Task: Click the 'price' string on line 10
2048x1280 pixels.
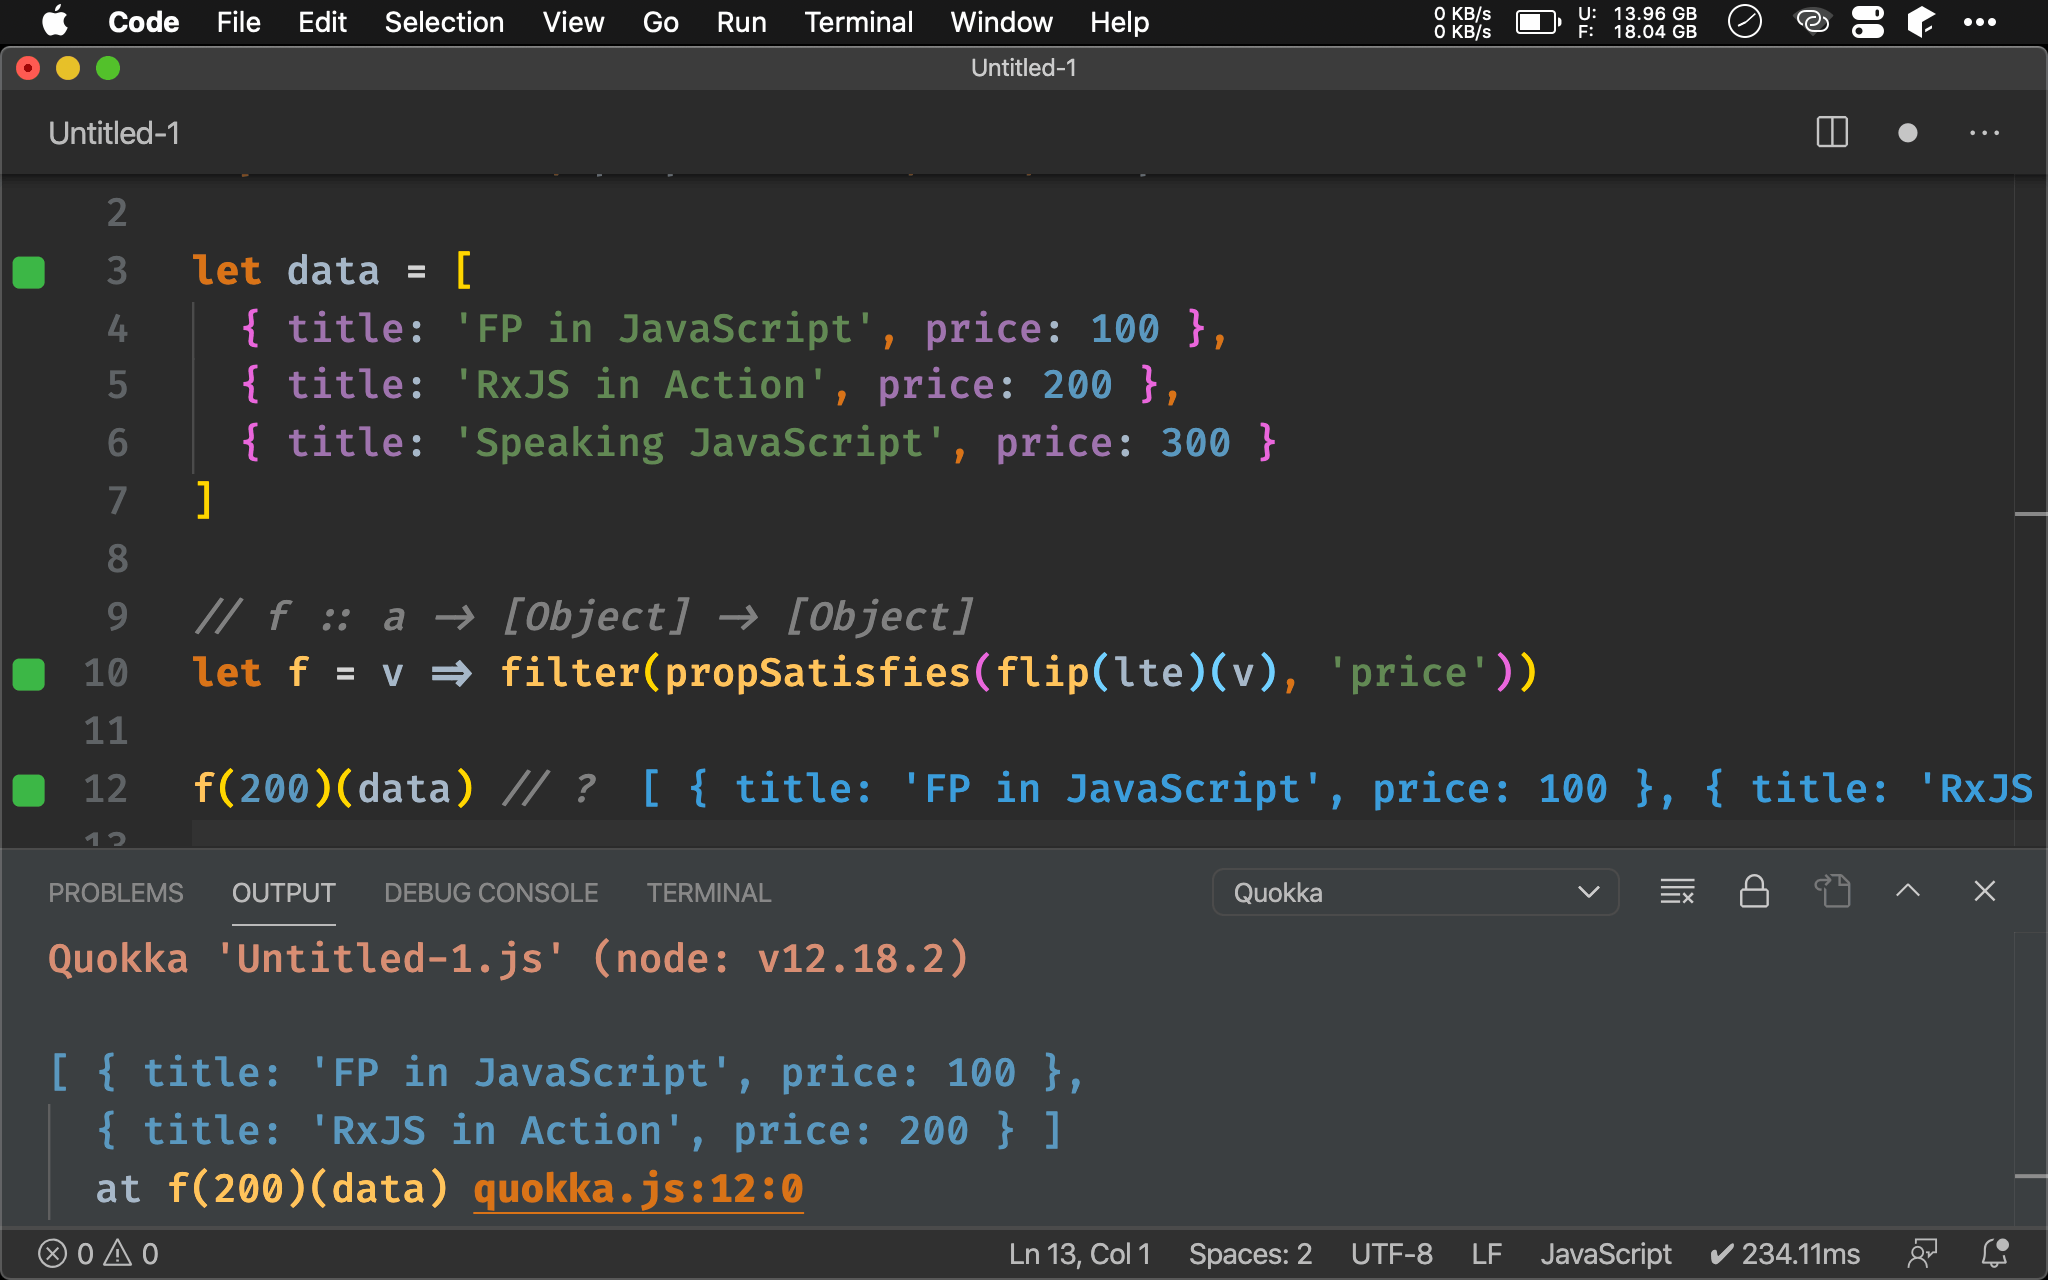Action: pyautogui.click(x=1408, y=674)
